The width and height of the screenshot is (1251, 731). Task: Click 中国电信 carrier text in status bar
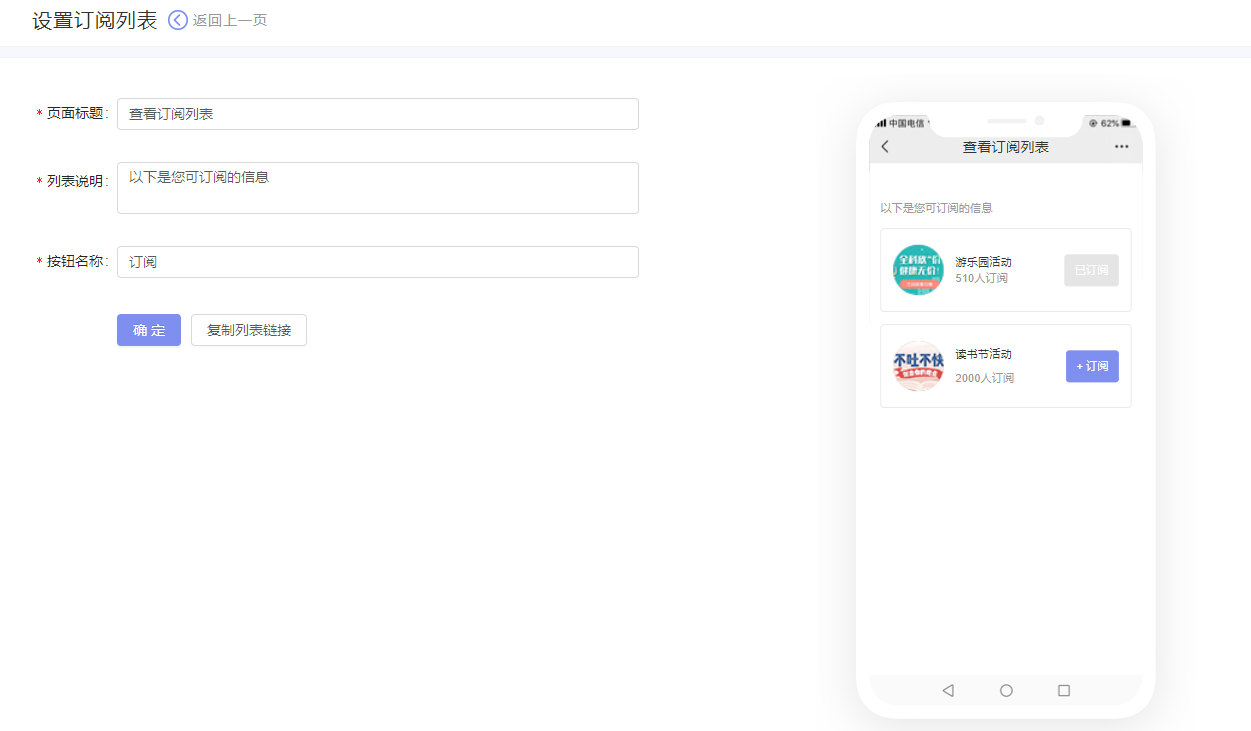pyautogui.click(x=907, y=123)
